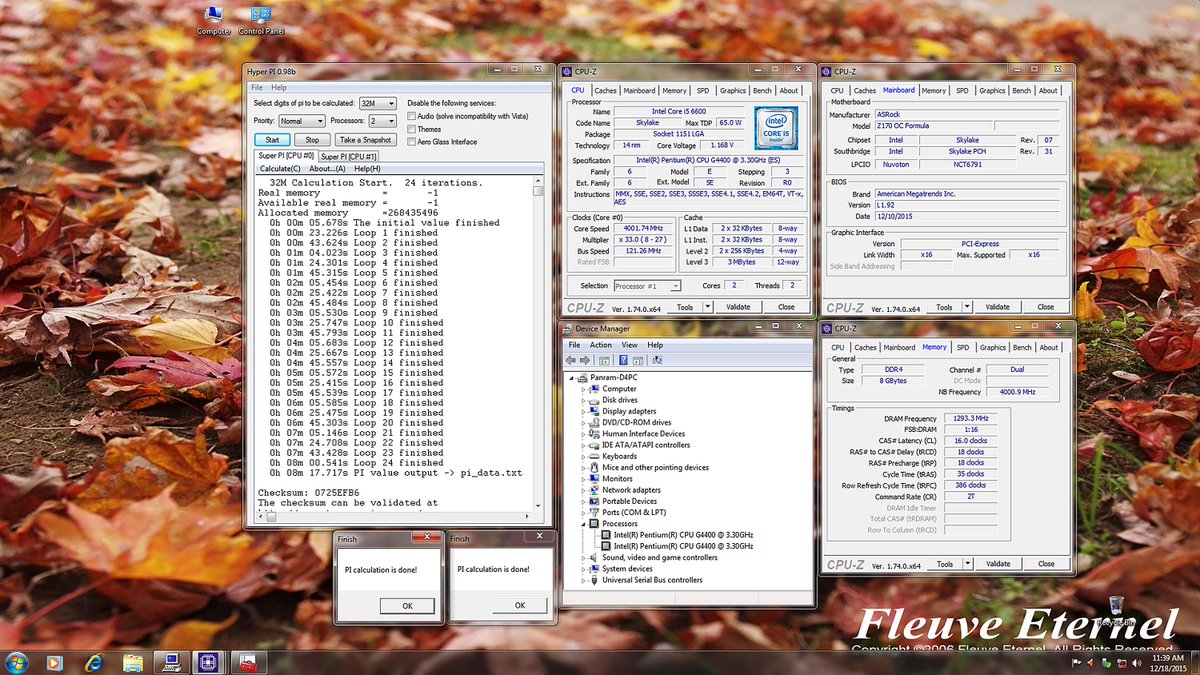Open Calculate(C) menu in Super PI
The width and height of the screenshot is (1200, 675).
(x=280, y=168)
